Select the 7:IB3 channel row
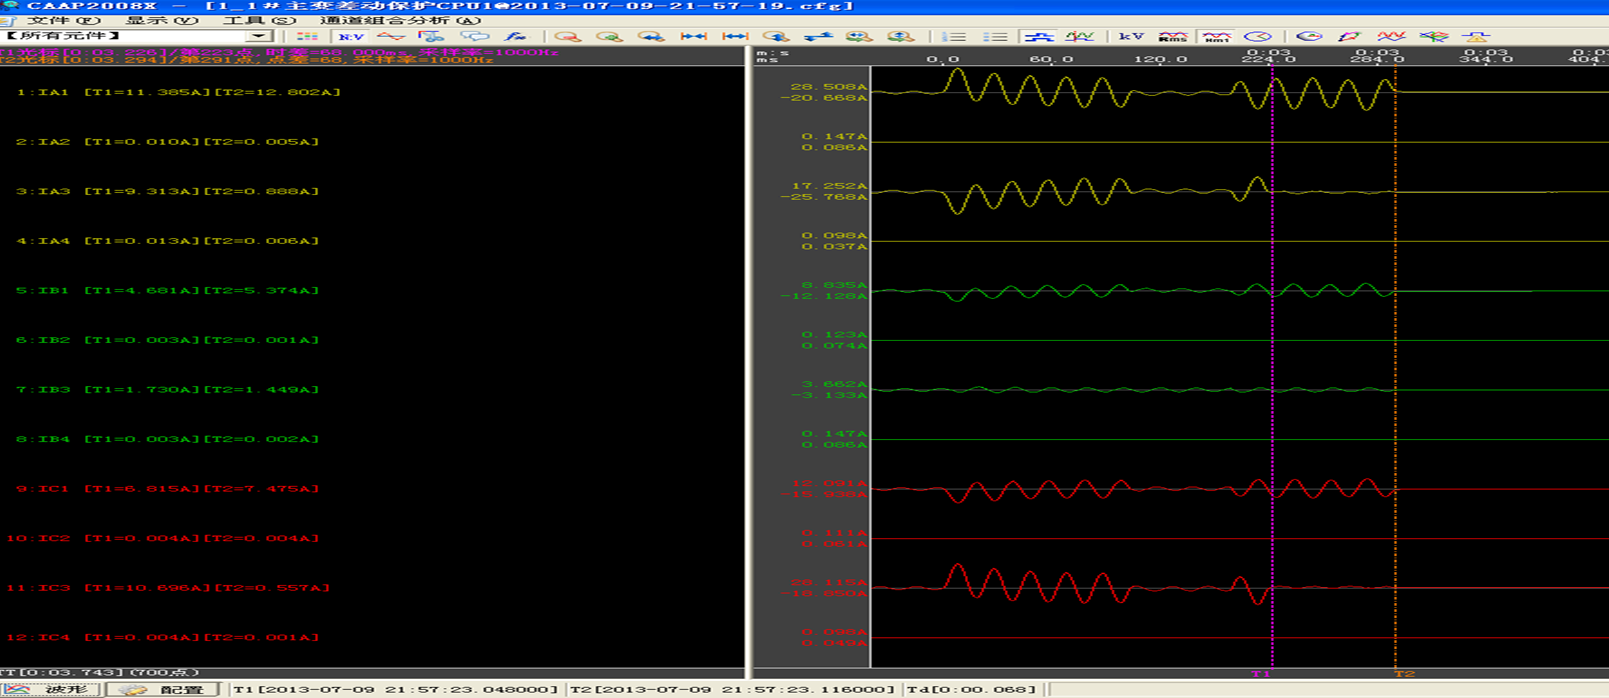The height and width of the screenshot is (698, 1609). 168,390
